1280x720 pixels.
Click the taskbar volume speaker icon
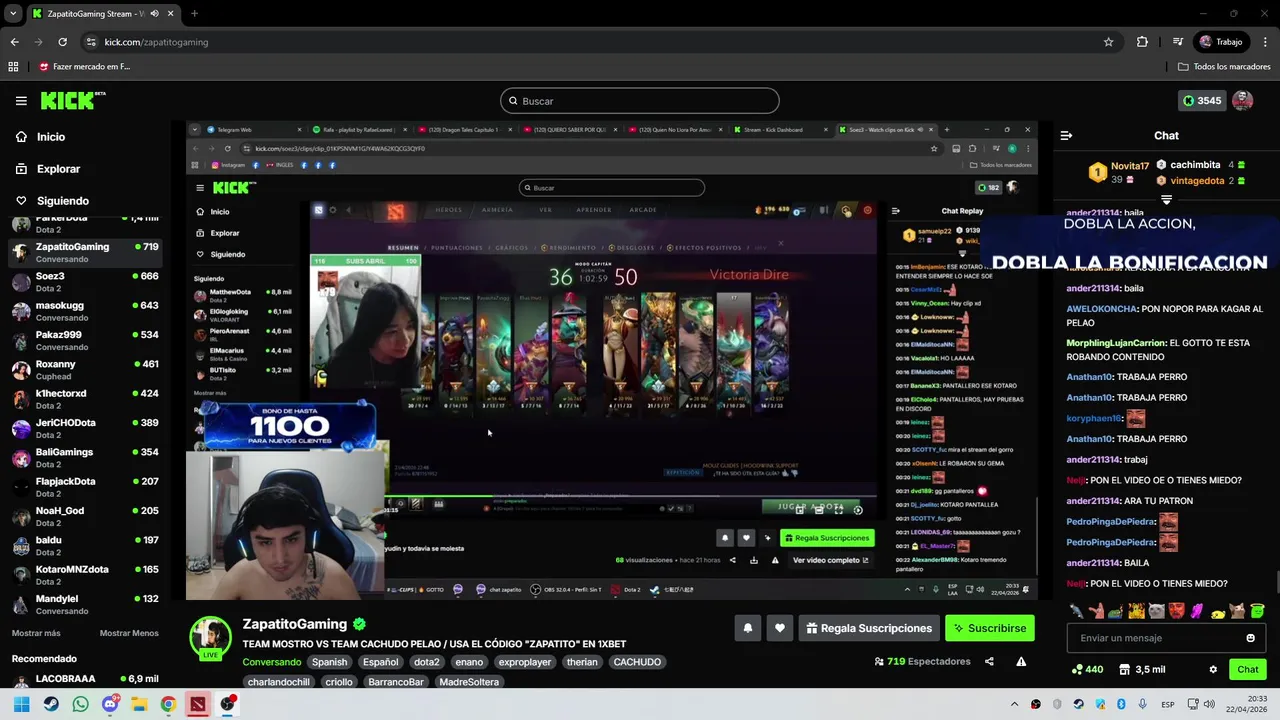coord(1209,704)
